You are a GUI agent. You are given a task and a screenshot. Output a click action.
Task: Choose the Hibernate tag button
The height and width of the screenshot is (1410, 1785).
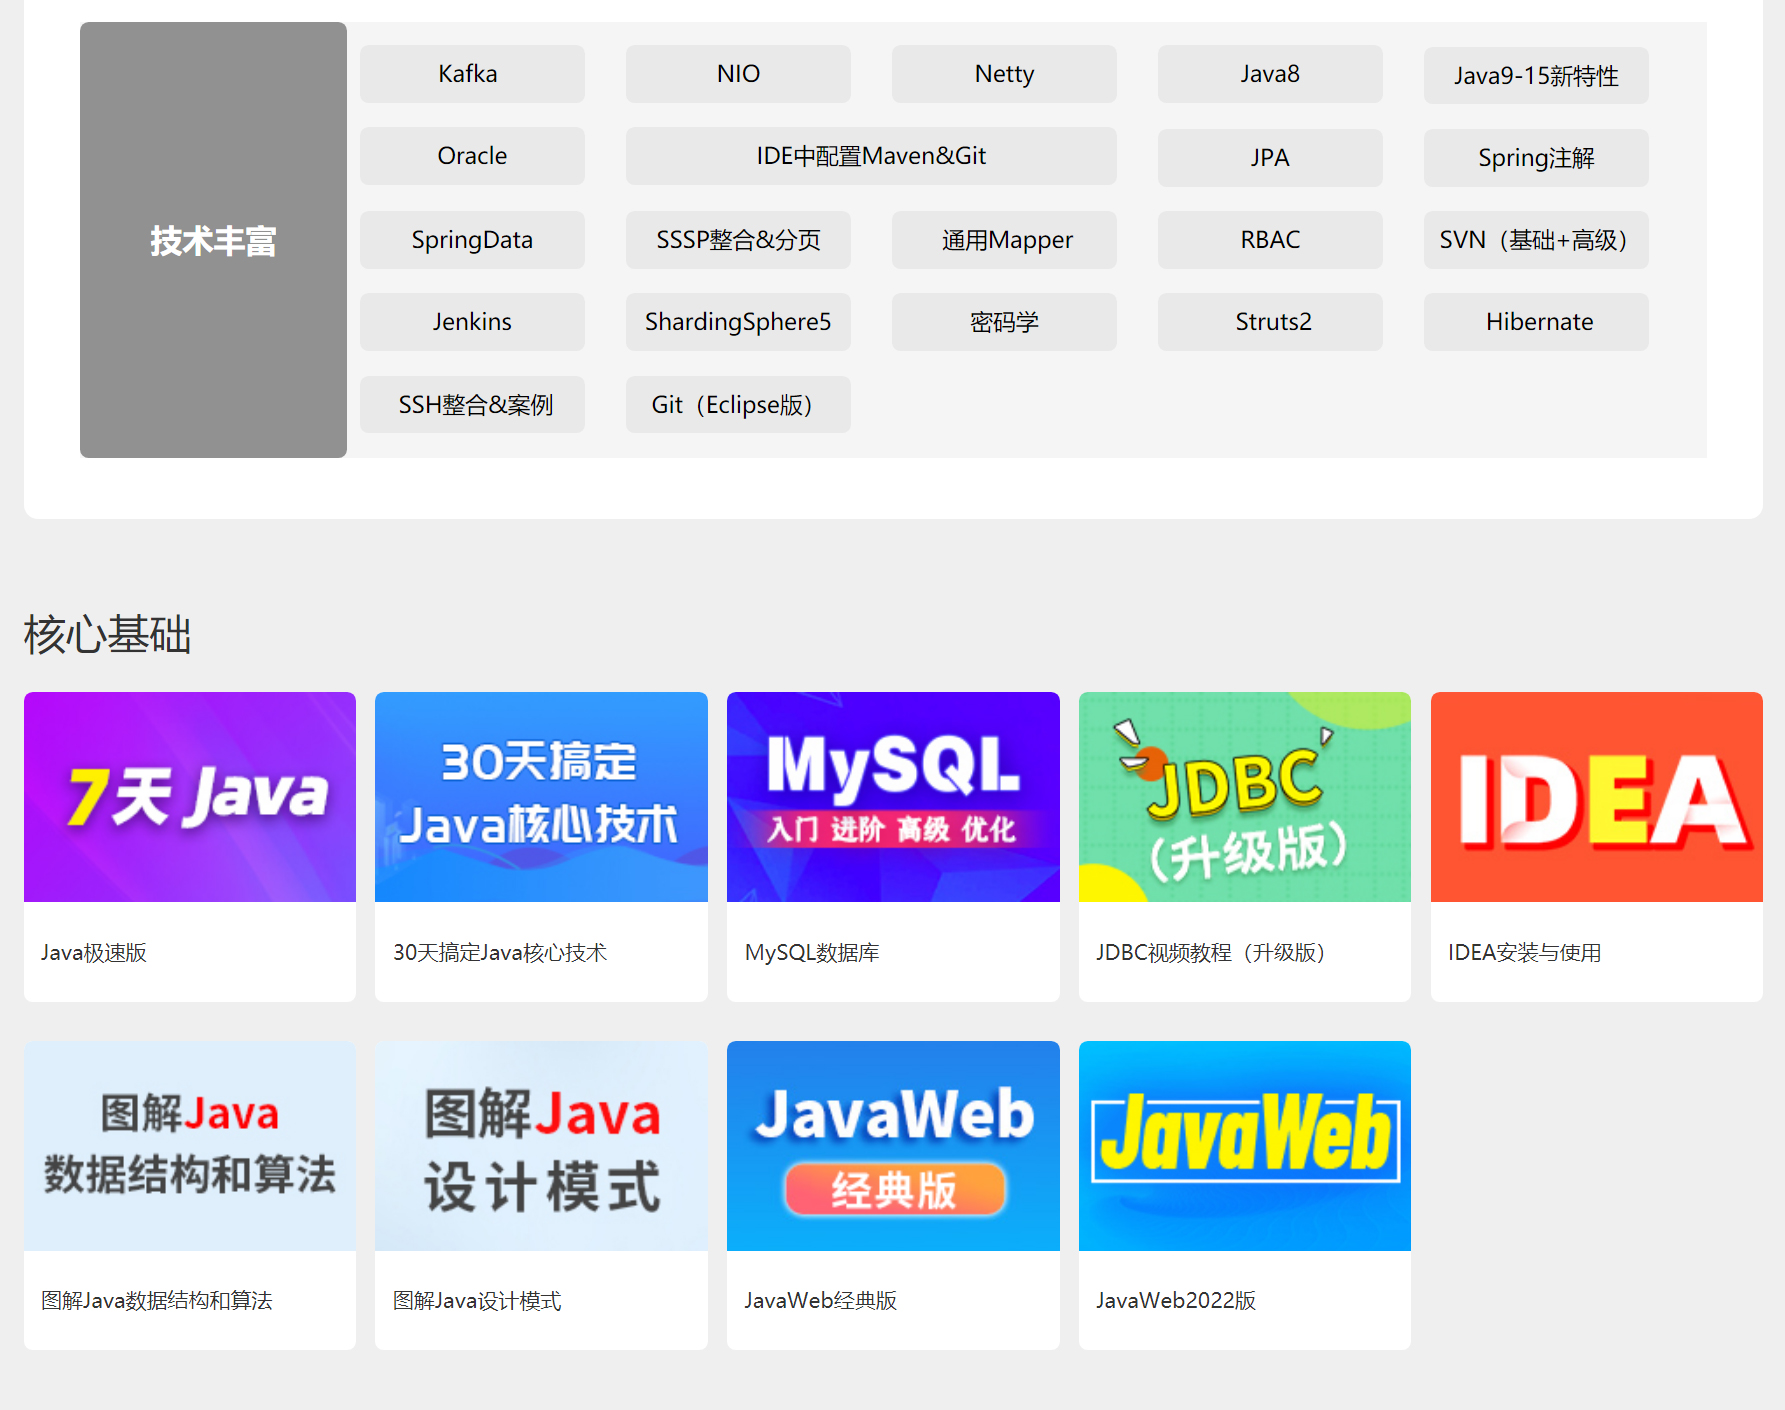point(1536,322)
